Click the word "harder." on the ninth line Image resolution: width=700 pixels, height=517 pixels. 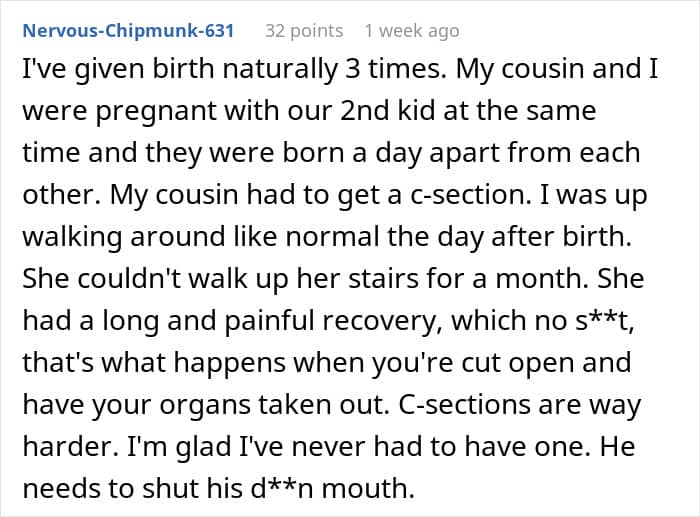click(71, 446)
